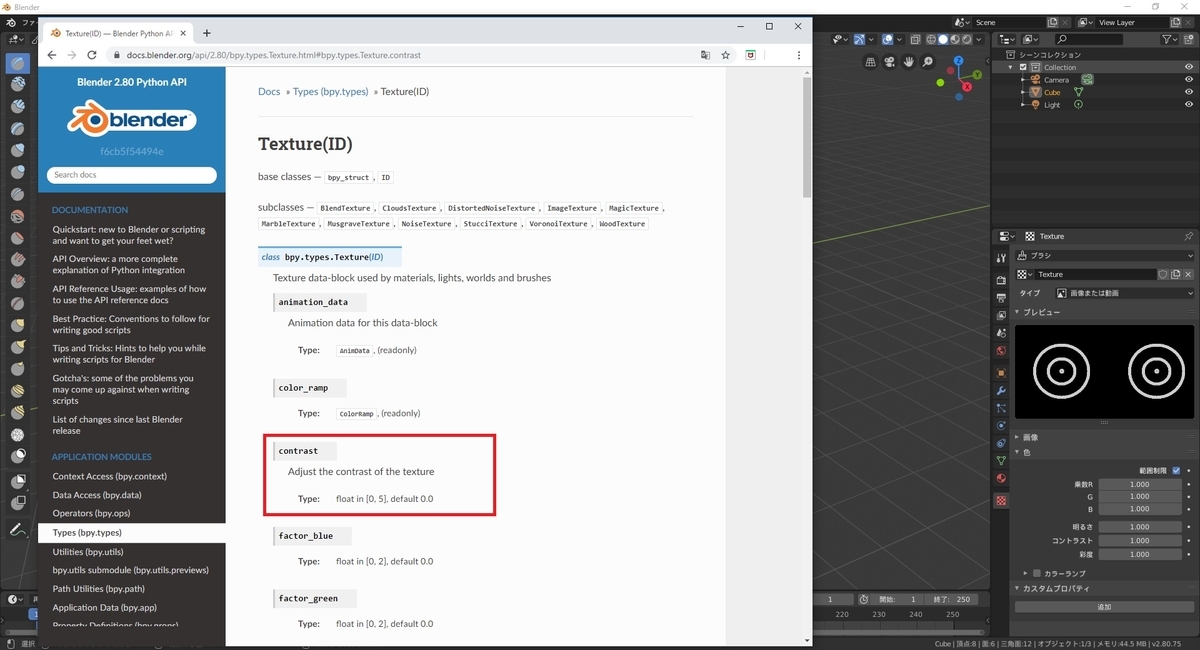Screen dimensions: 1200x650
Task: Open the texture browse dropdown
Action: 1025,274
